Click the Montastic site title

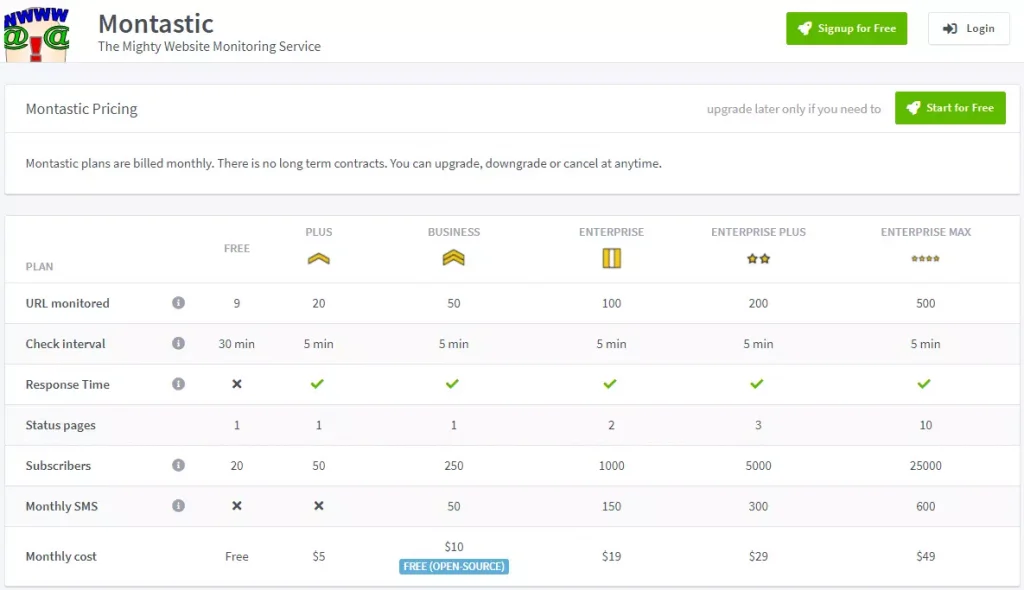156,23
